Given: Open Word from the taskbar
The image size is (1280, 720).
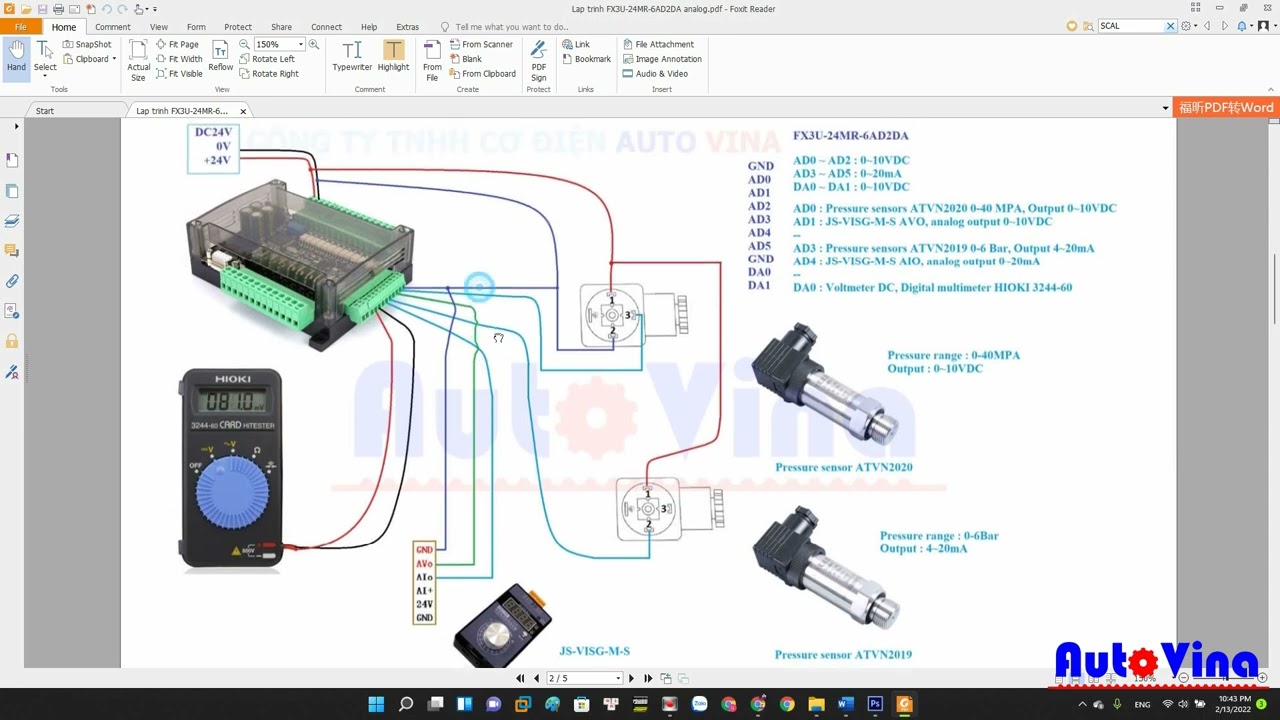Looking at the screenshot, I should [846, 704].
